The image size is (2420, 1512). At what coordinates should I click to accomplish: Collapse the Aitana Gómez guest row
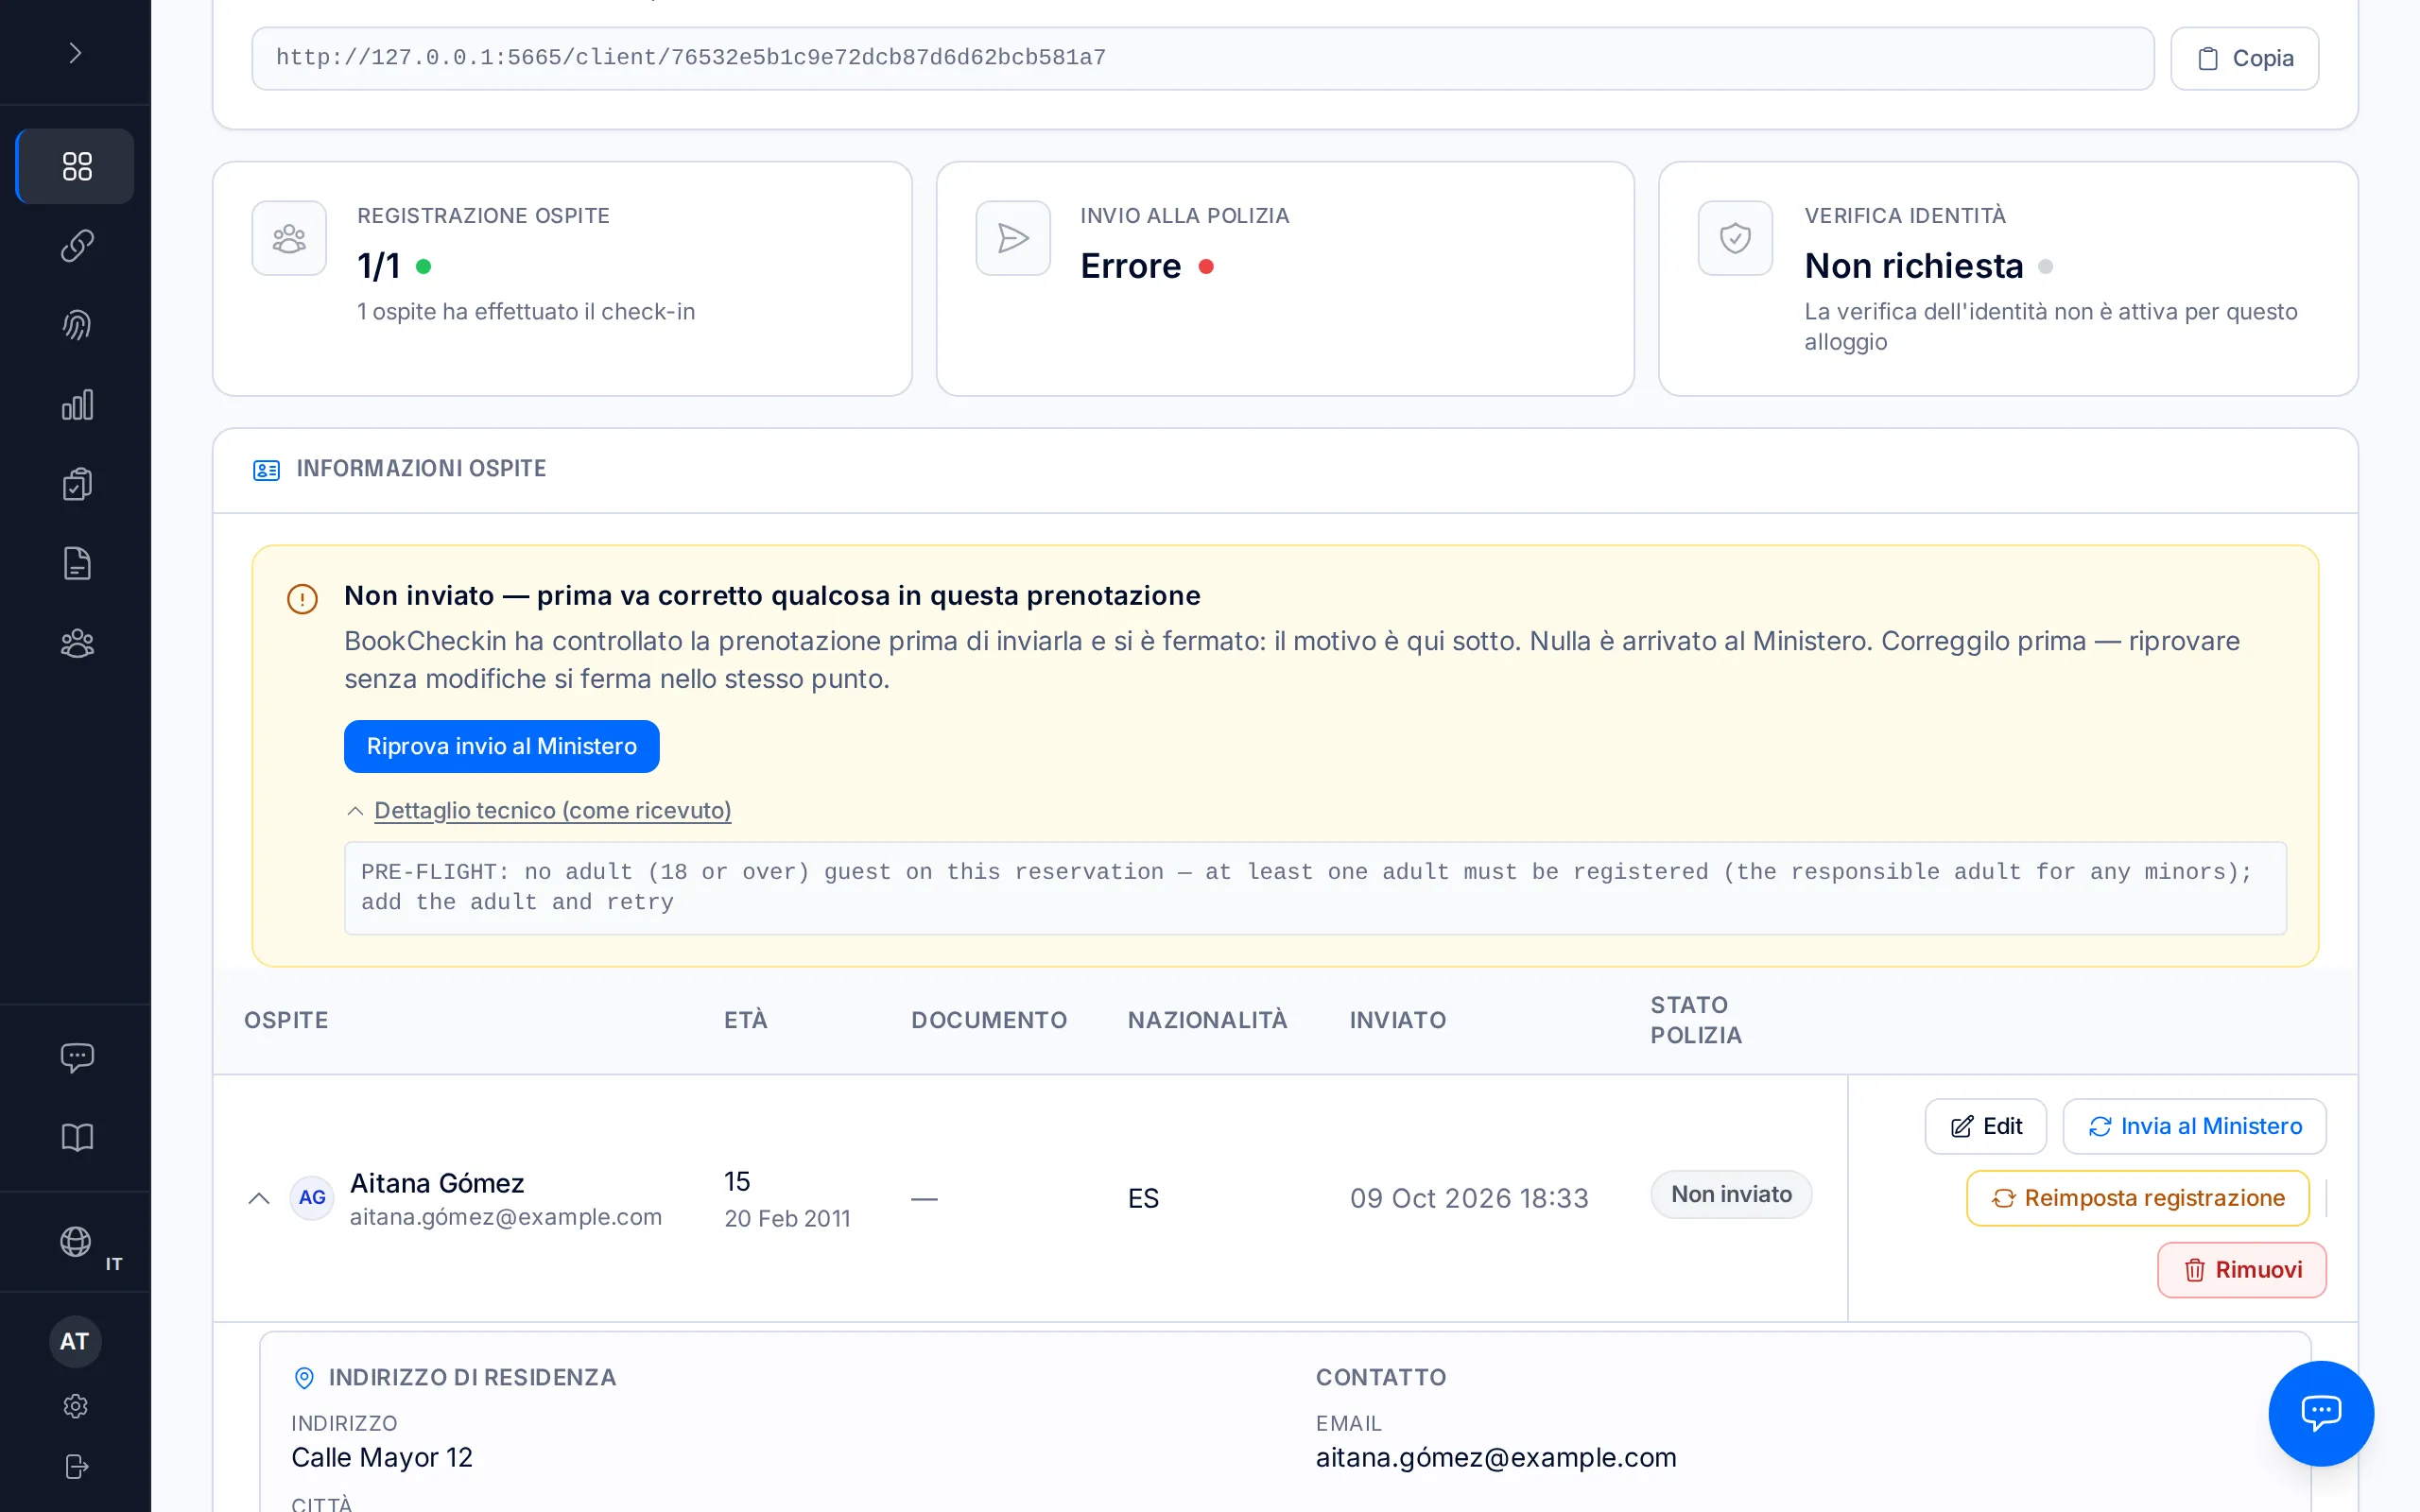coord(259,1198)
